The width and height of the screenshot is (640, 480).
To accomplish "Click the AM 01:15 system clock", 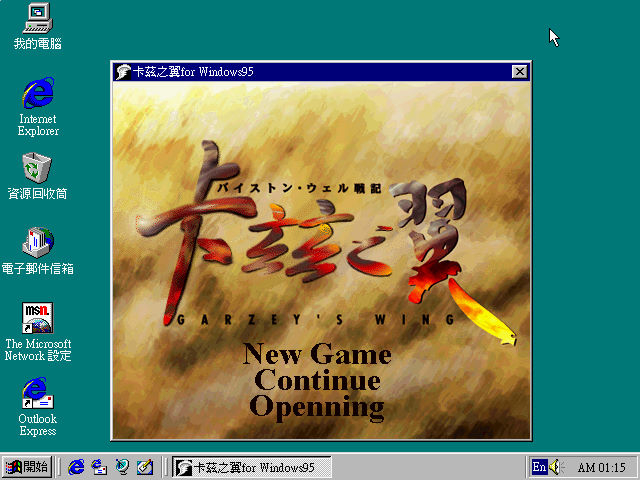I will [x=602, y=467].
